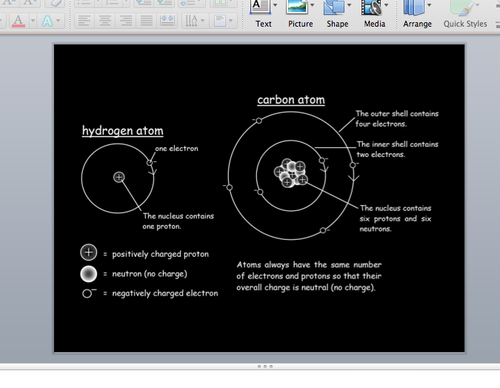This screenshot has width=500, height=388.
Task: Click 'negatively charged electron' legend text
Action: point(165,293)
